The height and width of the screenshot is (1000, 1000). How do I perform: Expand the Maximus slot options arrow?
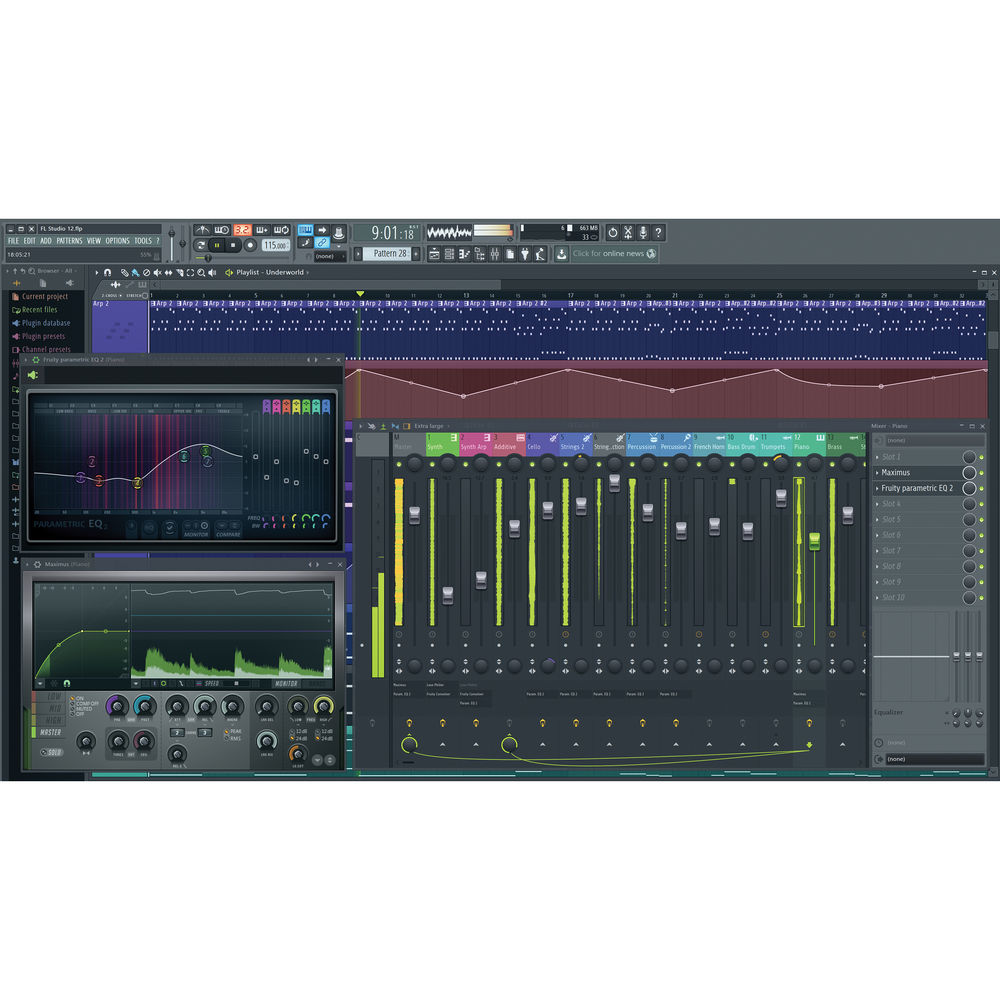tap(877, 472)
